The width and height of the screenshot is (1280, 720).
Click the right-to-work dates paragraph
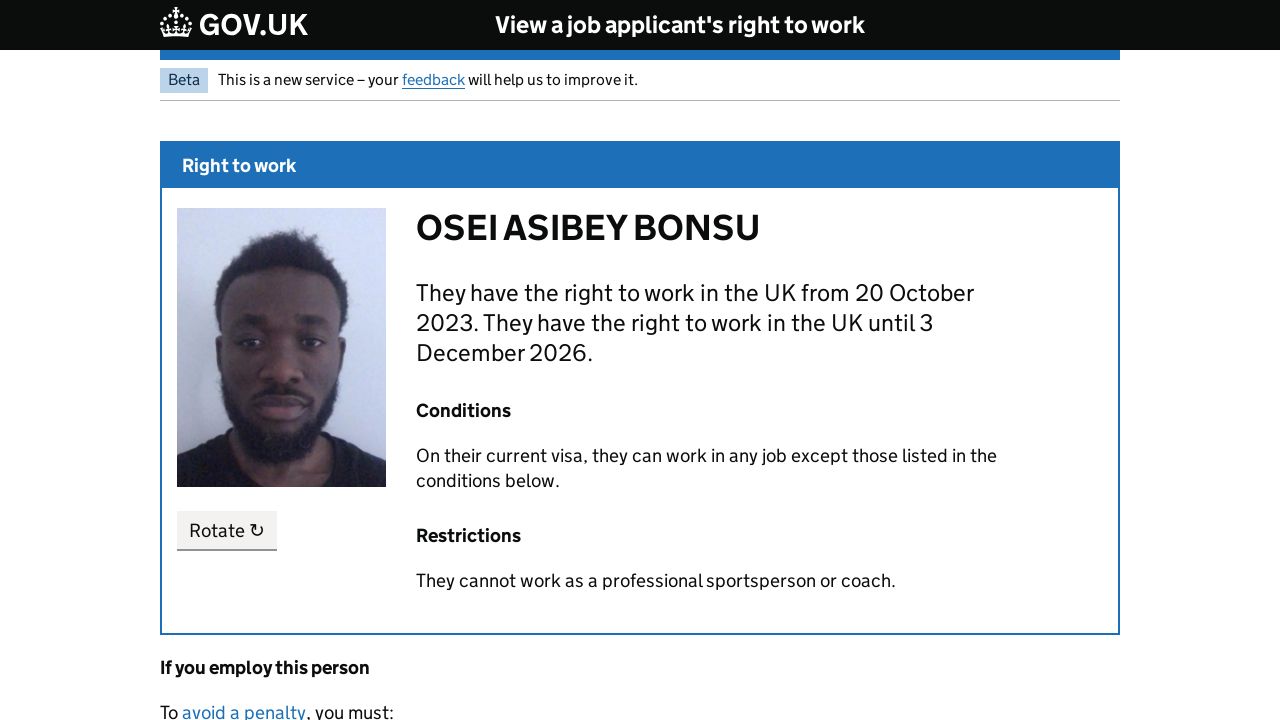click(694, 323)
